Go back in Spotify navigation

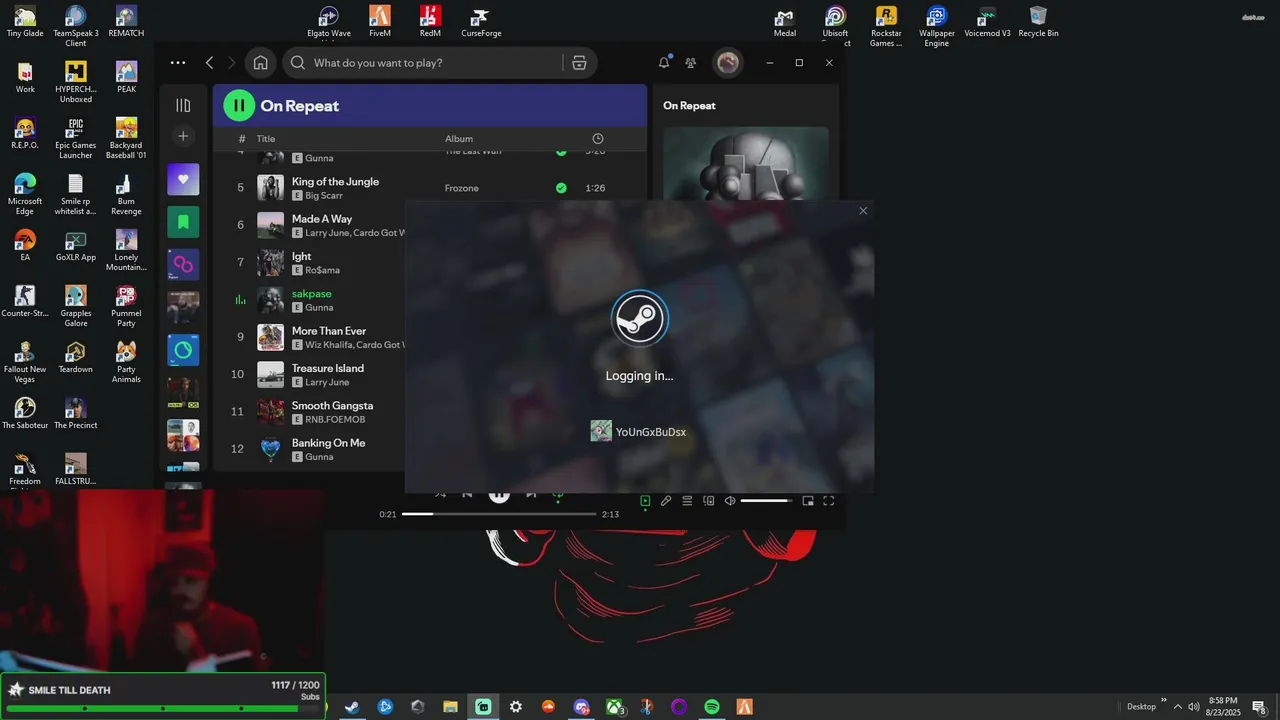click(x=209, y=62)
